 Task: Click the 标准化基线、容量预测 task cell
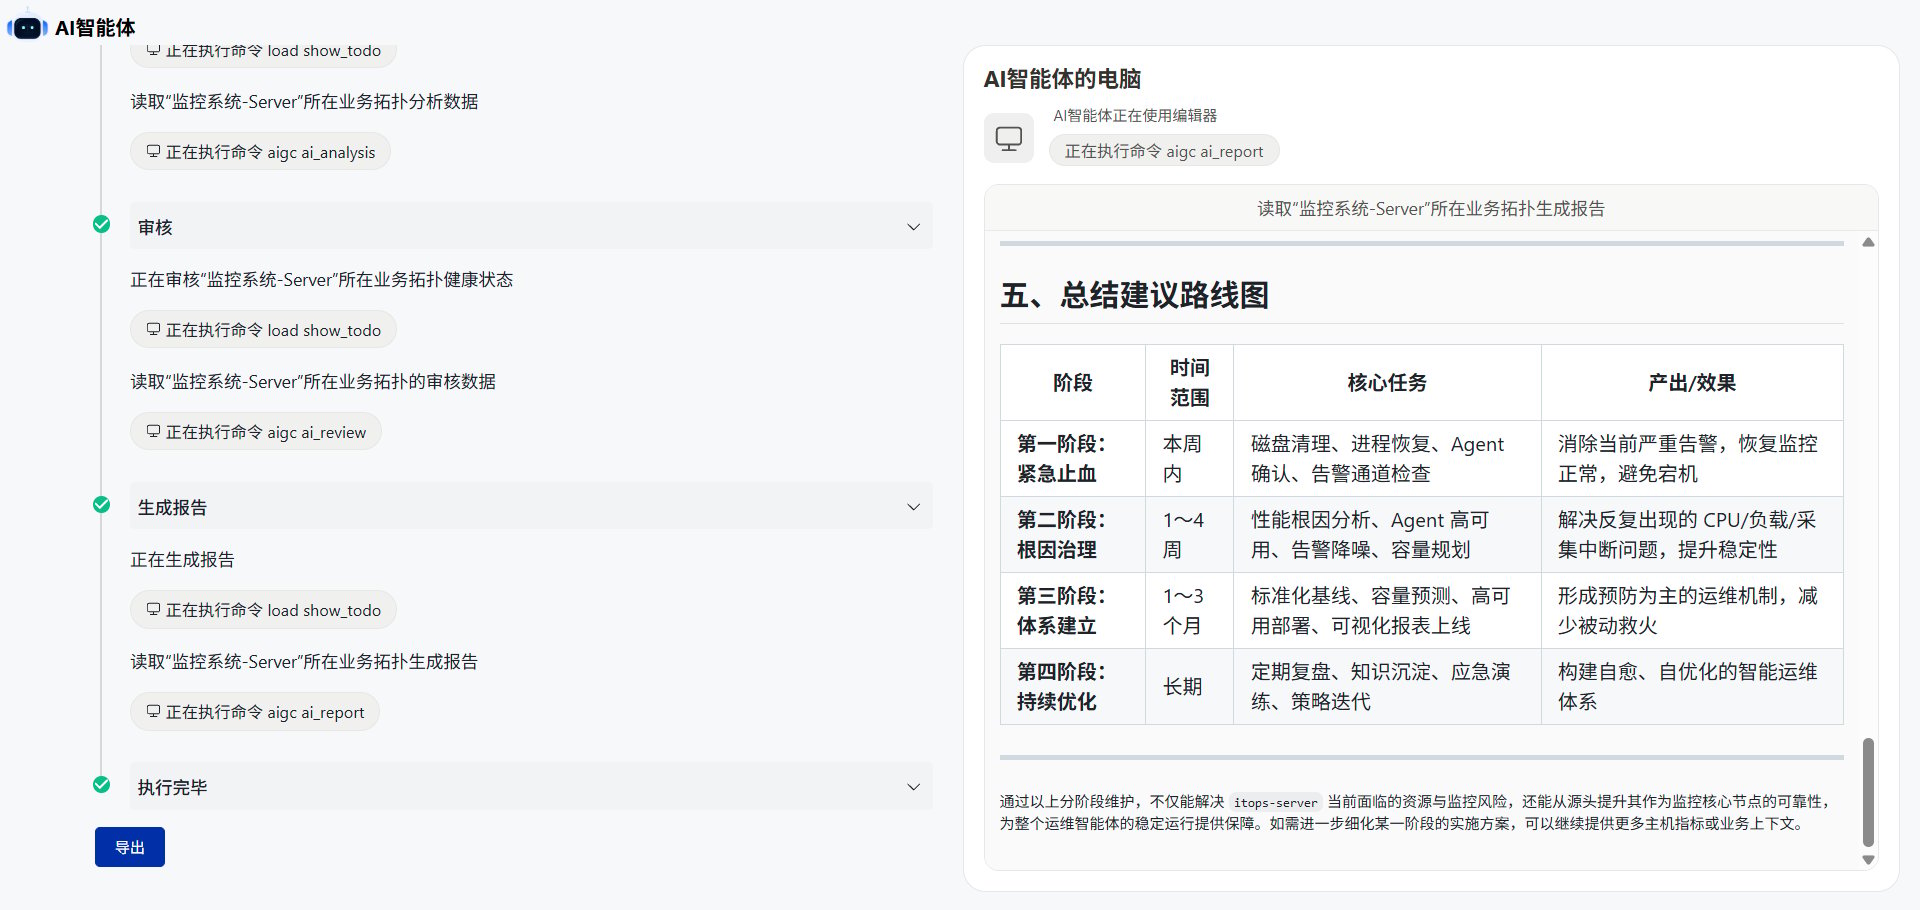pyautogui.click(x=1387, y=610)
